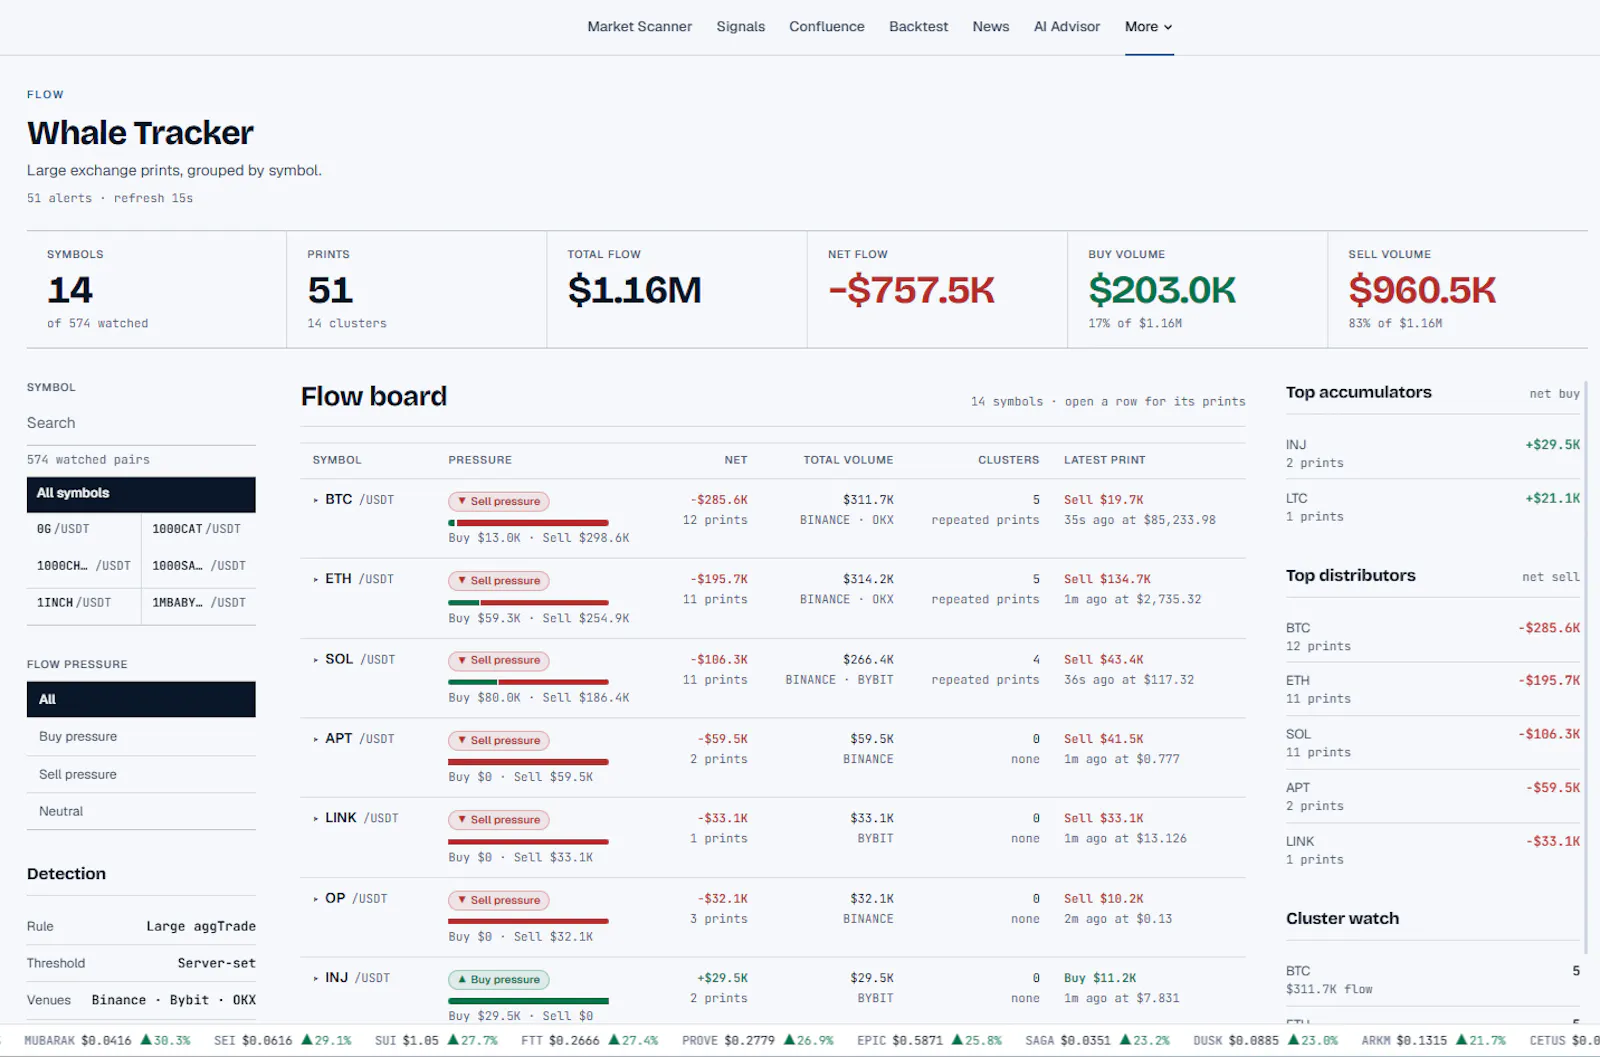Expand the LINK/USDT row

pos(316,818)
